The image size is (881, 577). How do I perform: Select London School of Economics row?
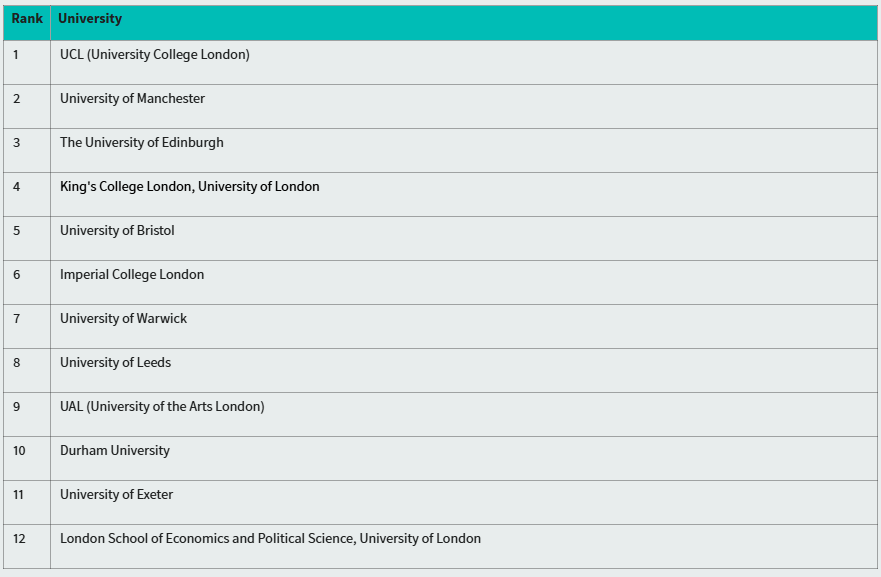(440, 547)
